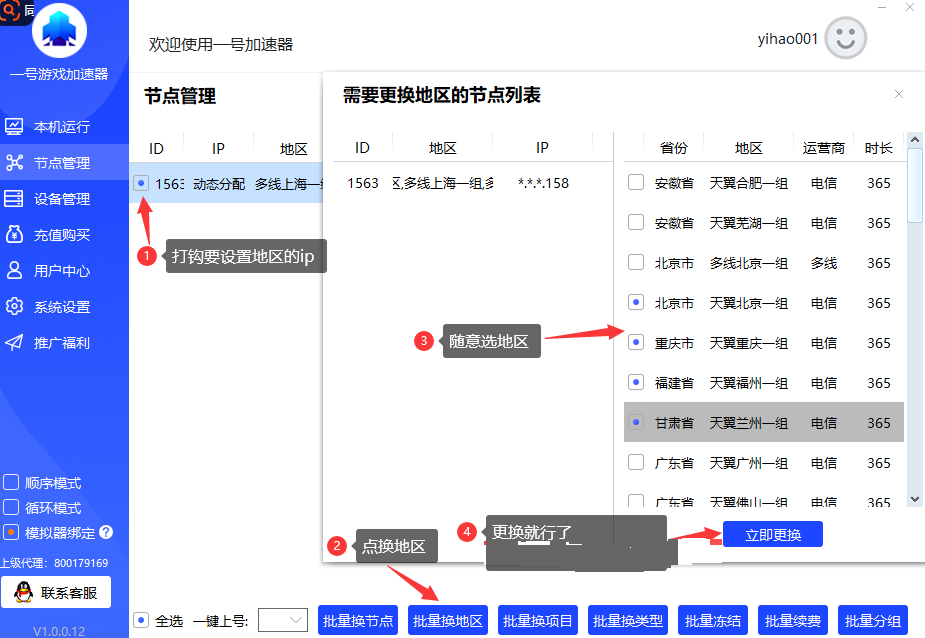Viewport: 925px width, 638px height.
Task: Open 本机运行 in the sidebar
Action: (64, 127)
